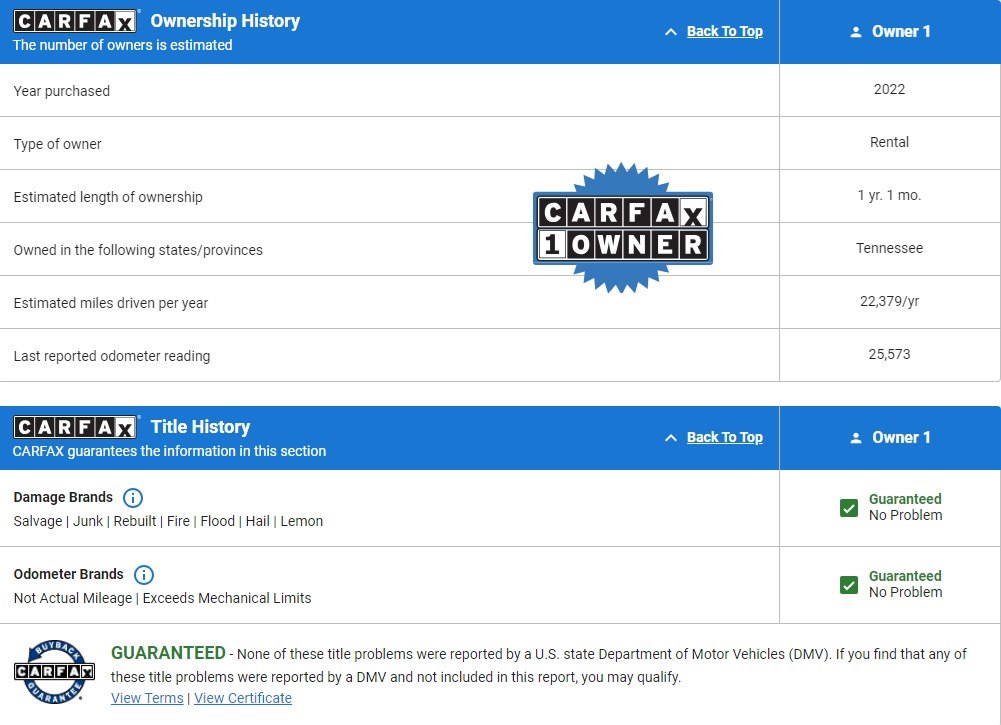The width and height of the screenshot is (1001, 725).
Task: Click the 'Odometer Brands' heading
Action: 68,574
